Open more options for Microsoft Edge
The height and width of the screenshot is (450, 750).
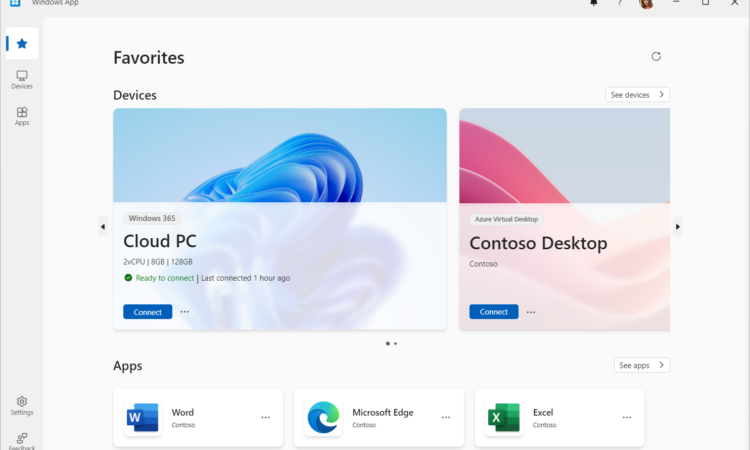pyautogui.click(x=446, y=417)
